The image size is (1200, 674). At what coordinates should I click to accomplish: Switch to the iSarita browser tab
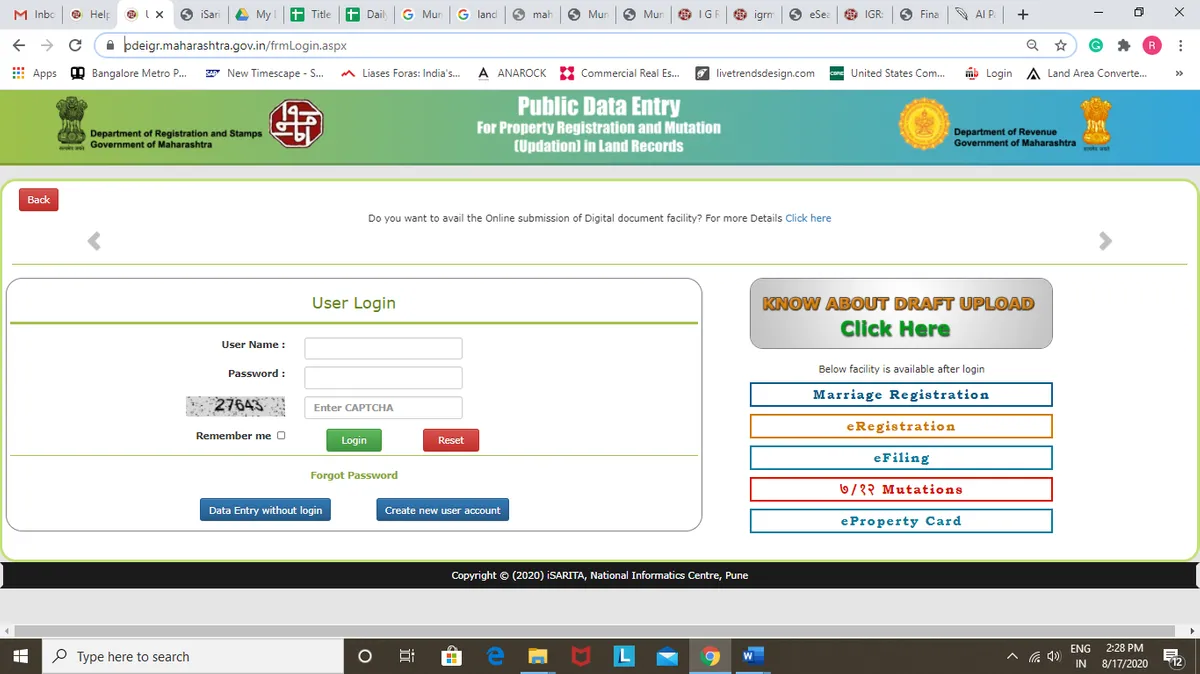201,15
